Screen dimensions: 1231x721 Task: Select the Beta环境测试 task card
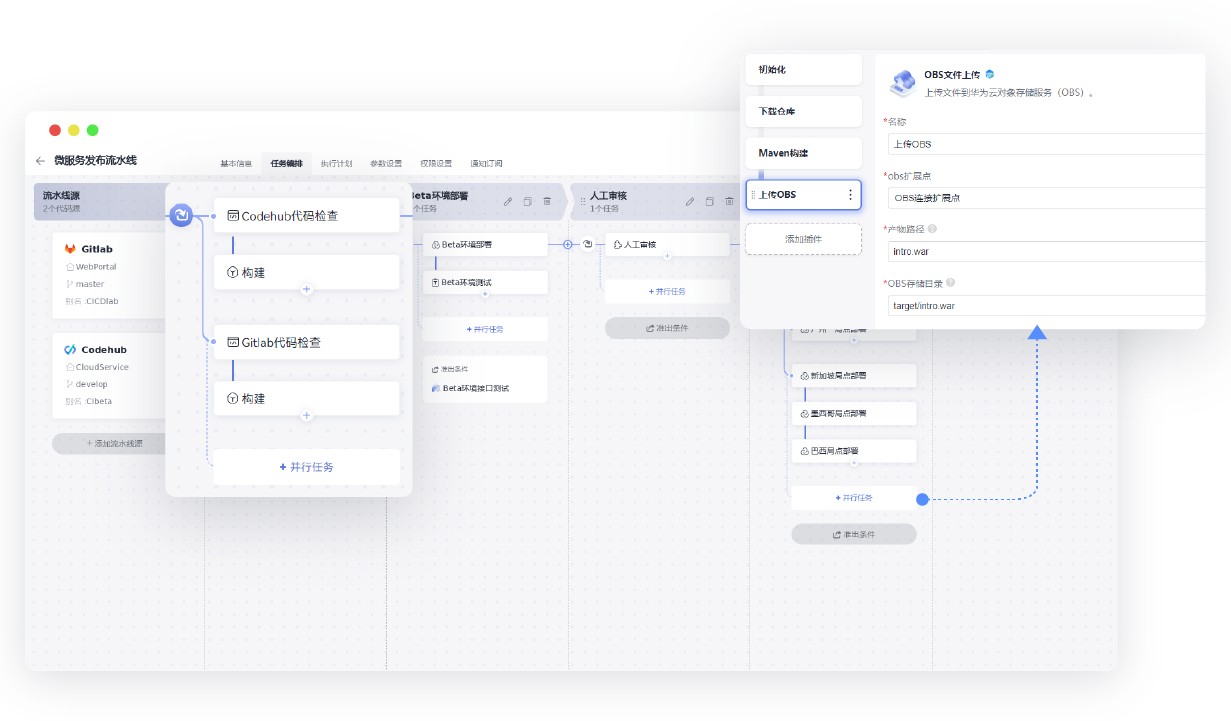(485, 282)
